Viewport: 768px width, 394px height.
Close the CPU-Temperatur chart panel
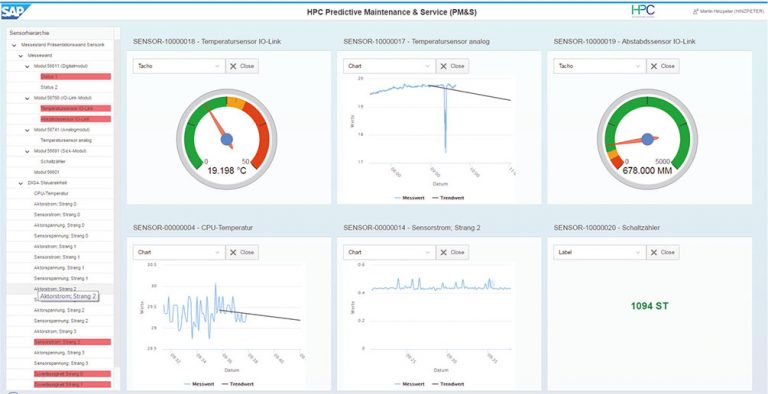point(242,252)
